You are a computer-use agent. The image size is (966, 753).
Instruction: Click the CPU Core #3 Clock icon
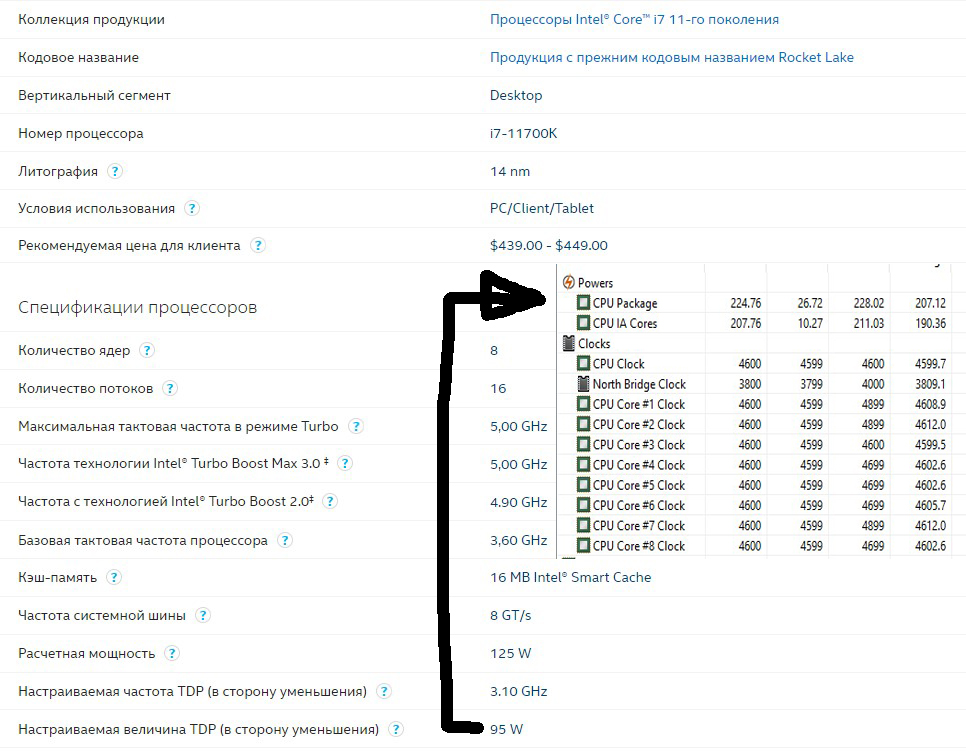[583, 445]
